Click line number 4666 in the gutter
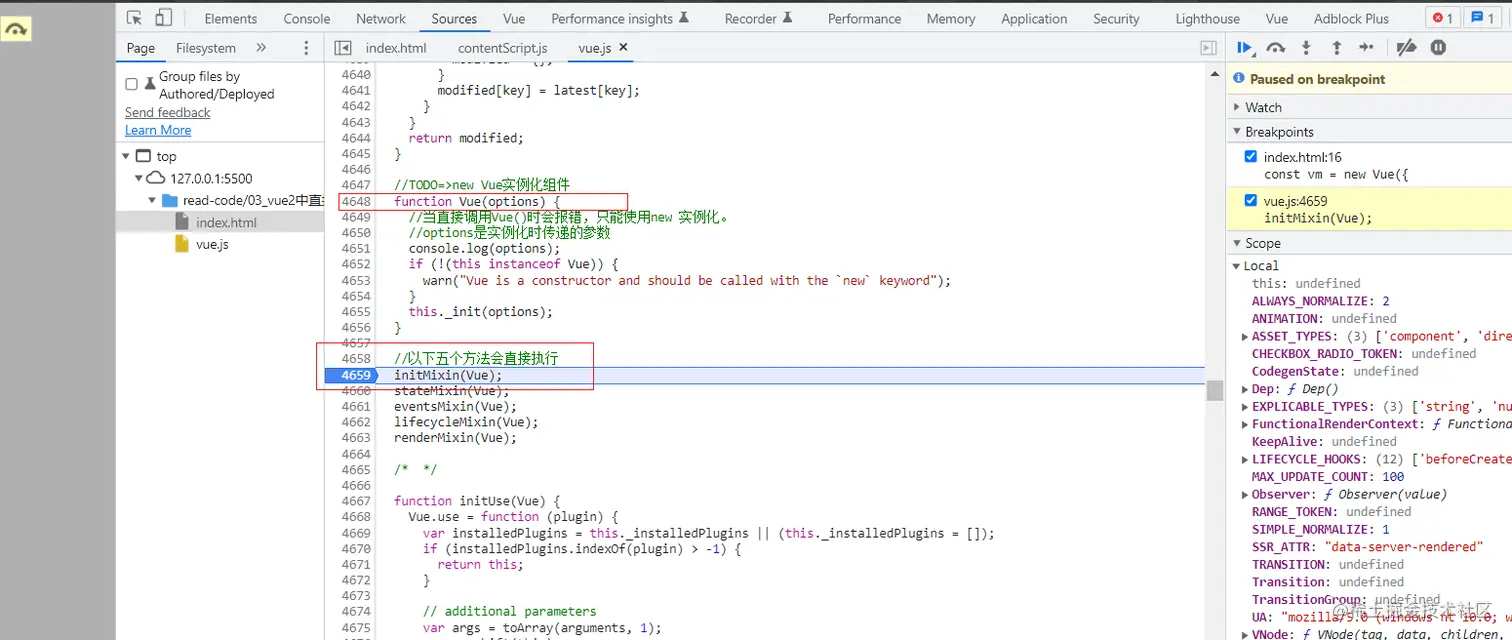Screen dimensions: 1512x640 click(355, 485)
